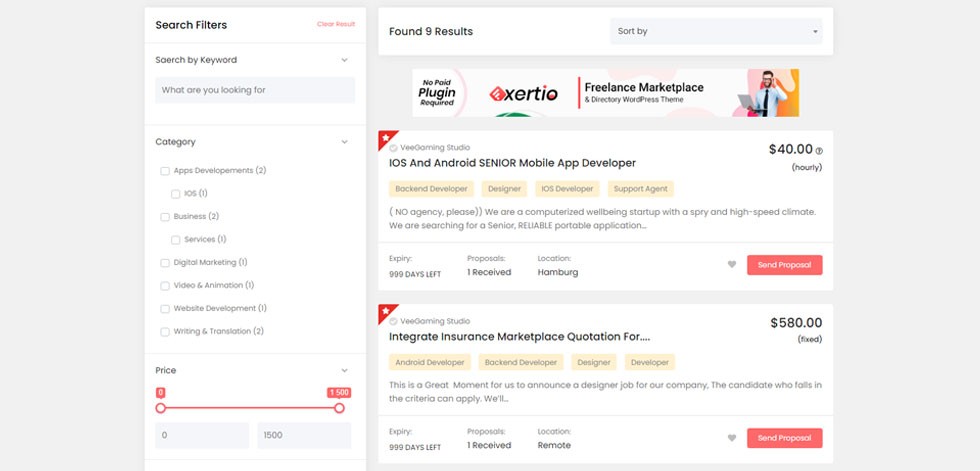
Task: Collapse the Price filter section
Action: coord(344,370)
